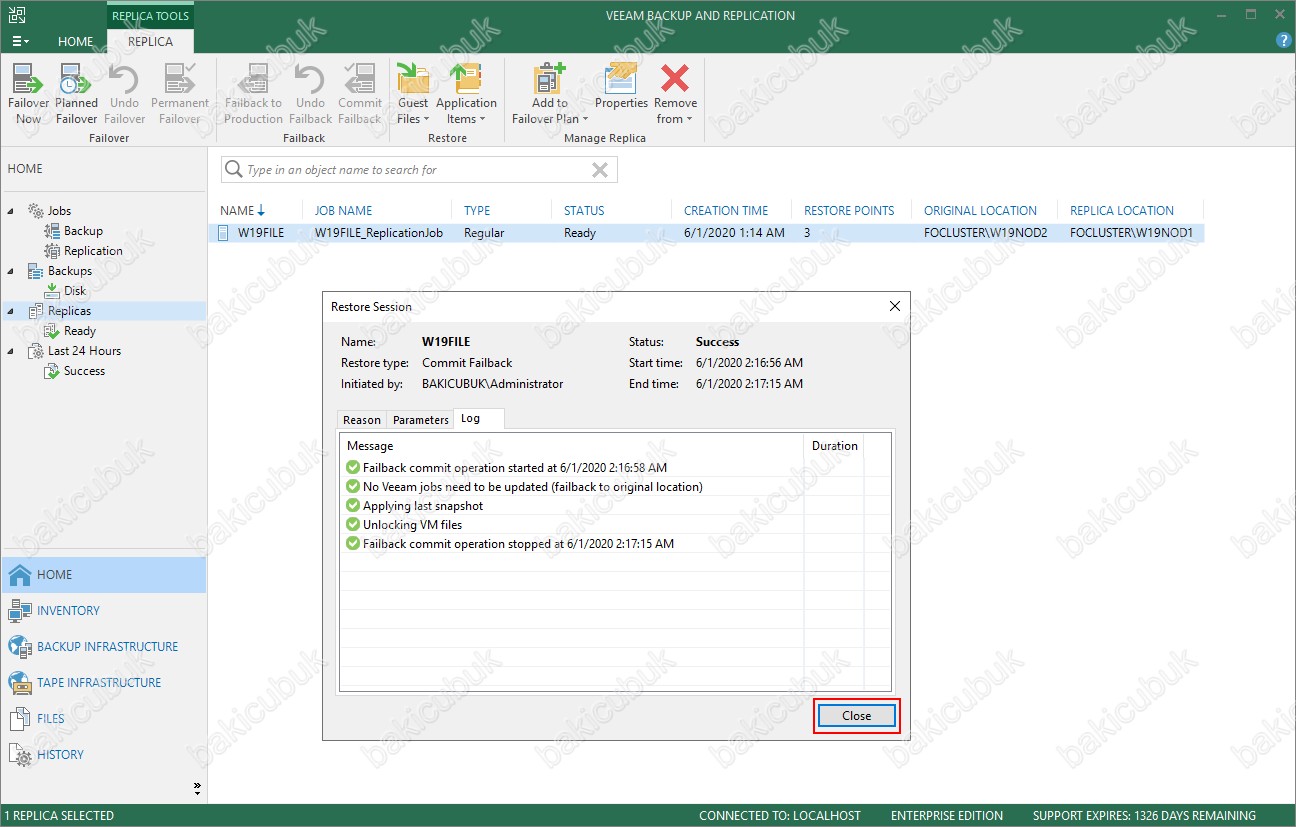Sort by REPLICA LOCATION column header

pyautogui.click(x=1122, y=210)
